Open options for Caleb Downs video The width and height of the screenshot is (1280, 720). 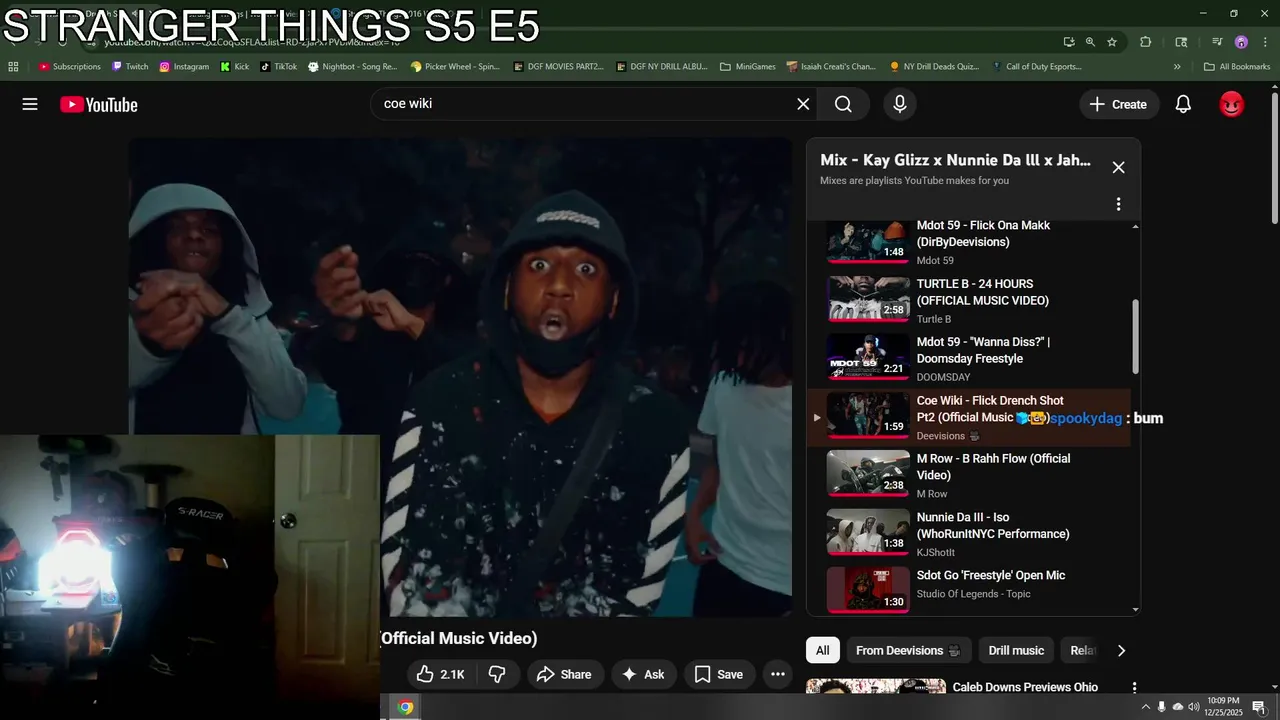1134,688
